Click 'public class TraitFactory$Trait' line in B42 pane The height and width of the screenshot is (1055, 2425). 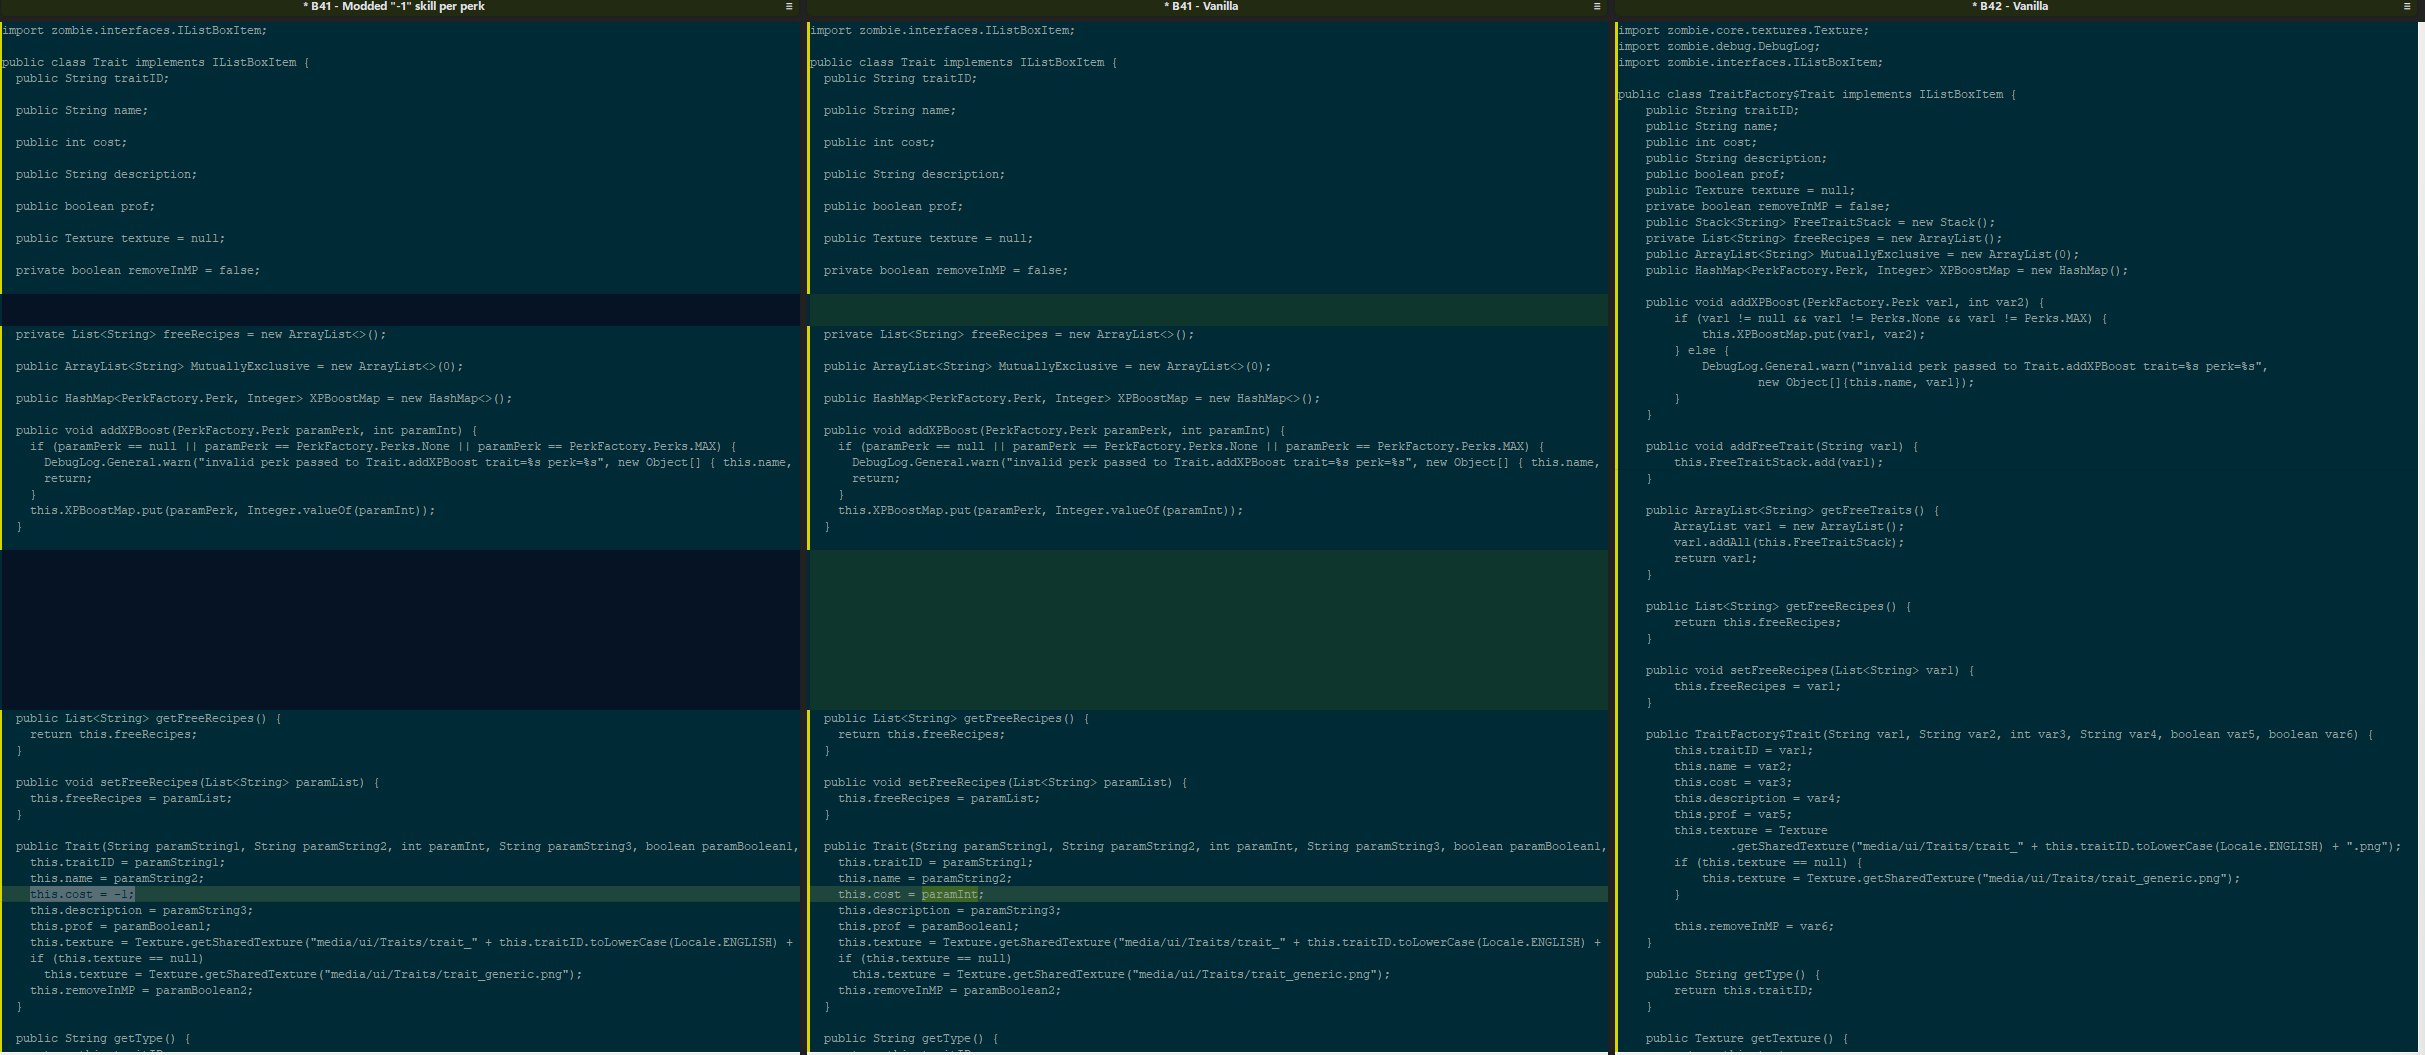pyautogui.click(x=1816, y=94)
